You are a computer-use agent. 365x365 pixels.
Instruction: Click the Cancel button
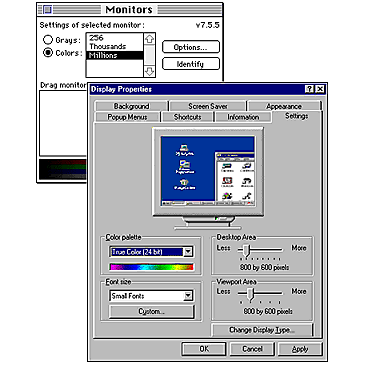(x=252, y=349)
